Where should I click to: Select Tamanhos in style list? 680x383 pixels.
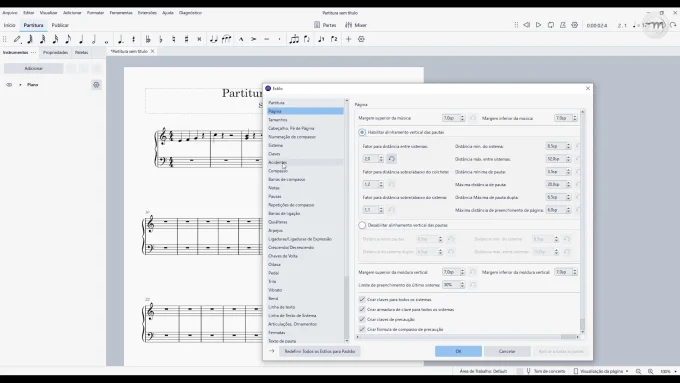[305, 120]
